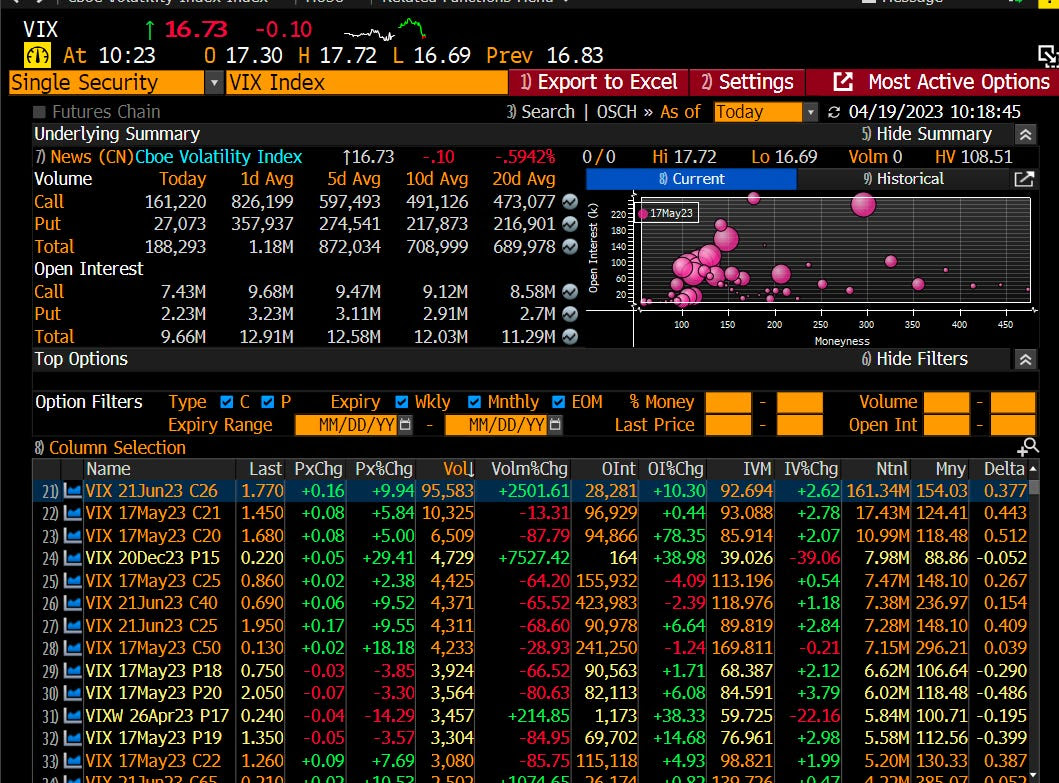The height and width of the screenshot is (783, 1059).
Task: Open chart icon for VIX 17May23 C50
Action: point(72,649)
